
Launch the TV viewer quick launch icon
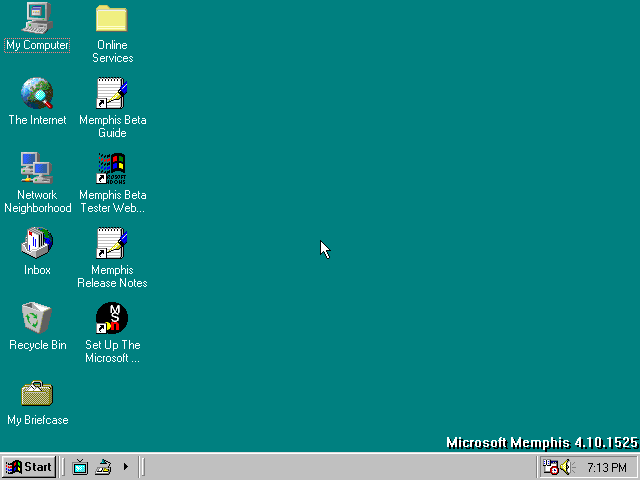(80, 467)
